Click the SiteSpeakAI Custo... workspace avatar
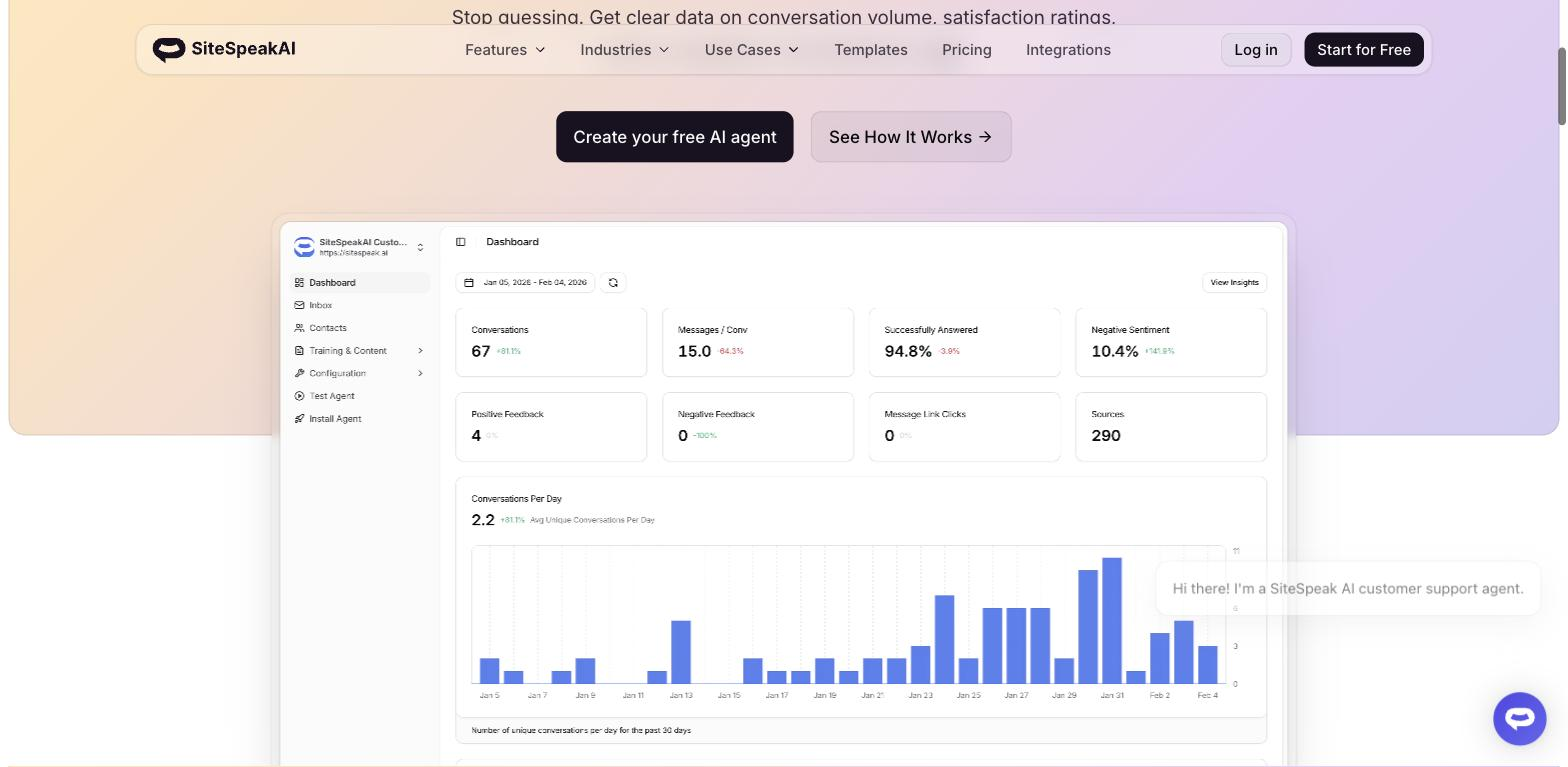This screenshot has width=1568, height=767. pos(303,247)
